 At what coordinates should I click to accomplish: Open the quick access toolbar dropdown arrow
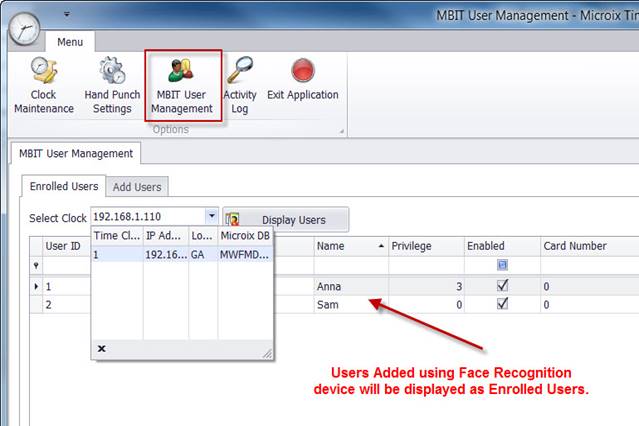click(x=67, y=14)
